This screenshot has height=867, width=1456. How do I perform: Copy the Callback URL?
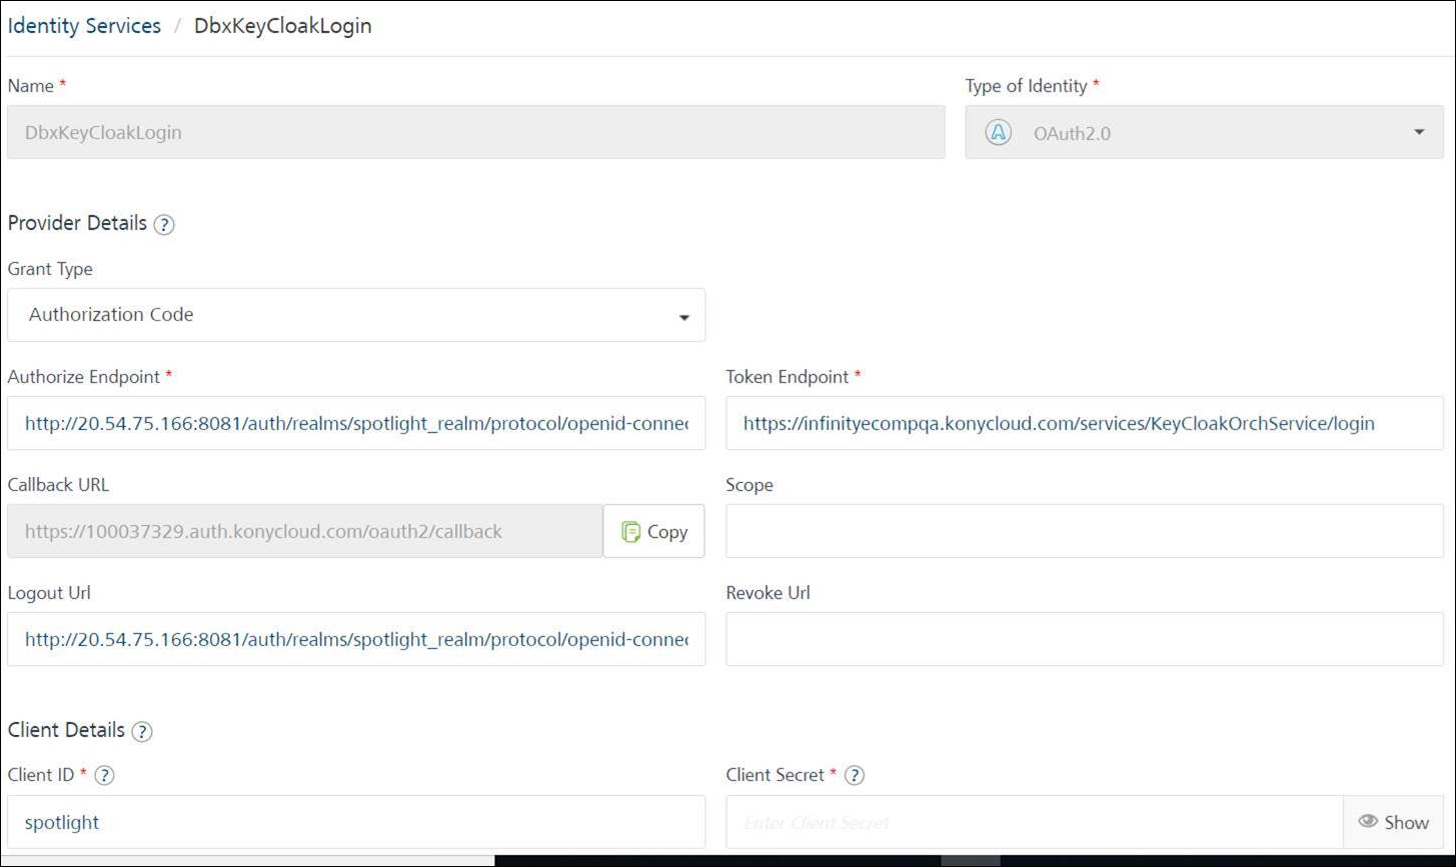pos(654,531)
